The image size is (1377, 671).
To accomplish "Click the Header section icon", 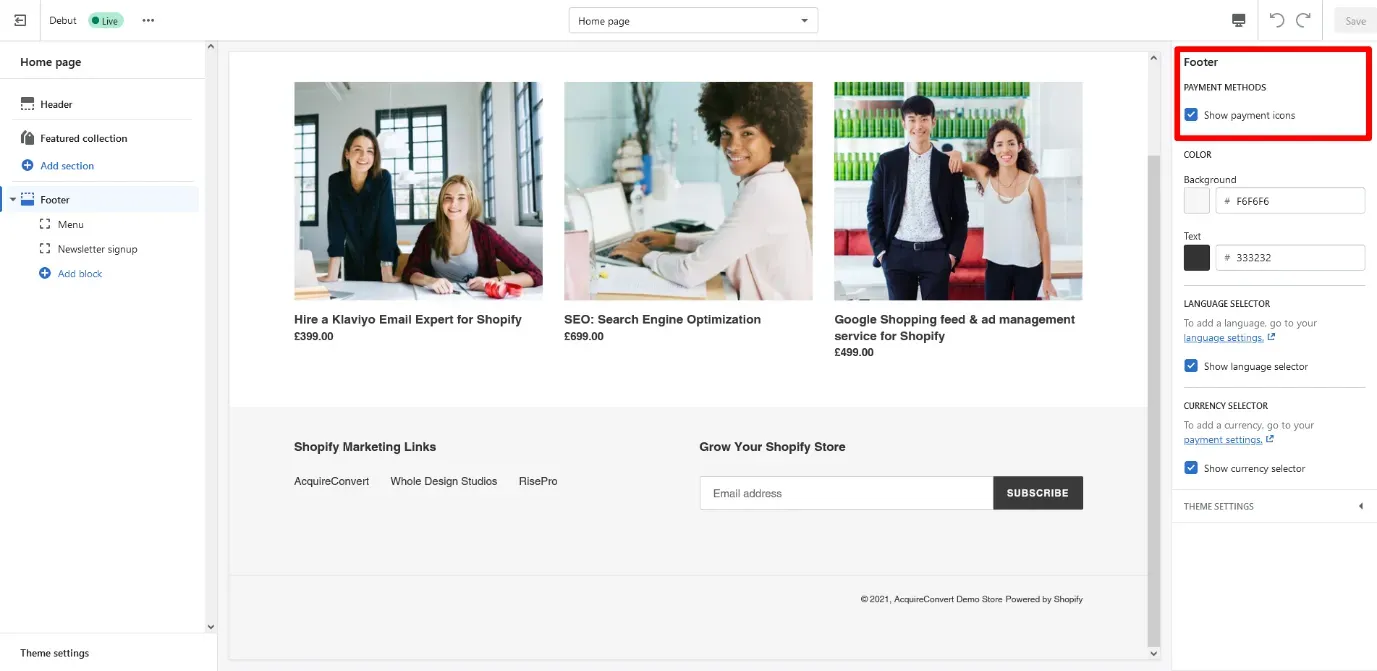I will coord(28,104).
